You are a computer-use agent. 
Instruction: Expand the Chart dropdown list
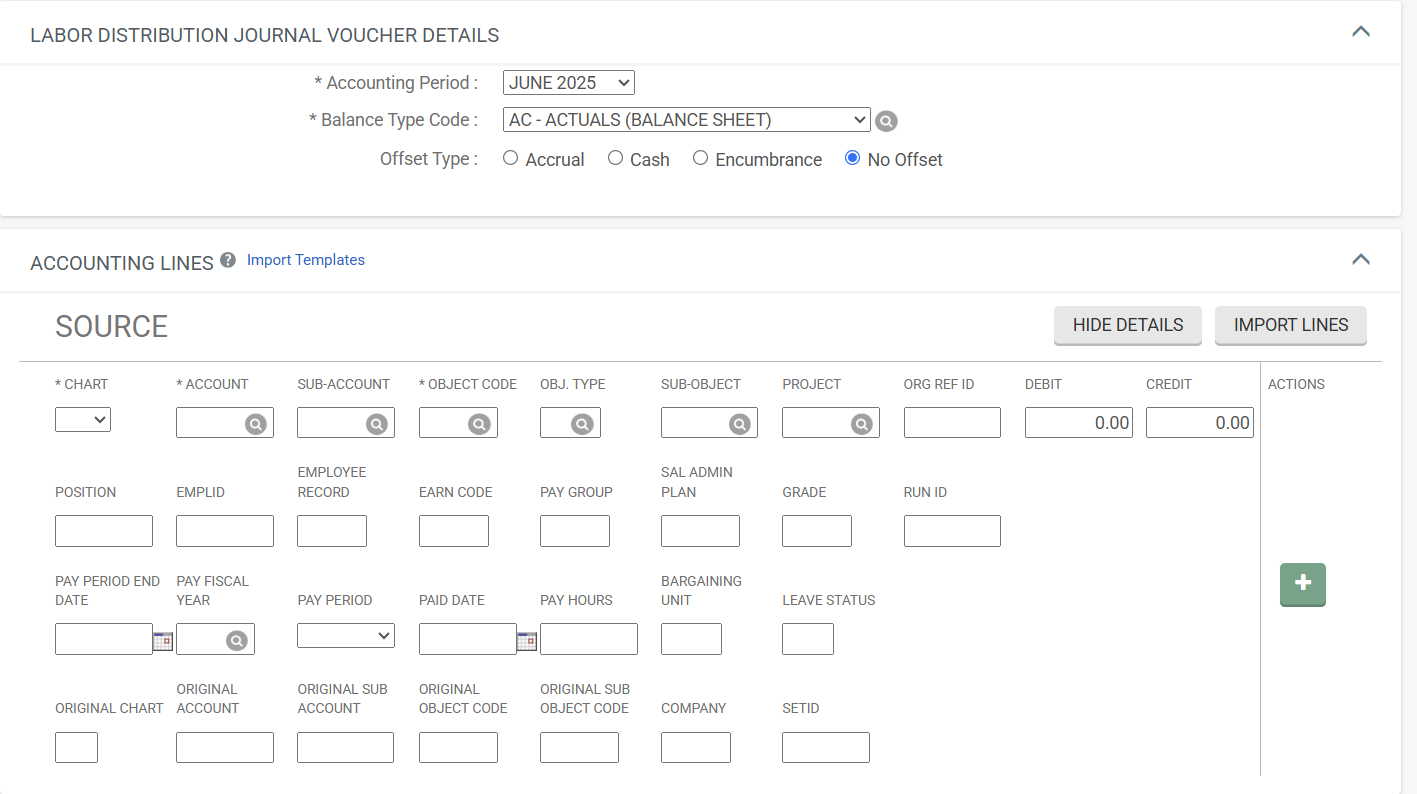coord(83,421)
